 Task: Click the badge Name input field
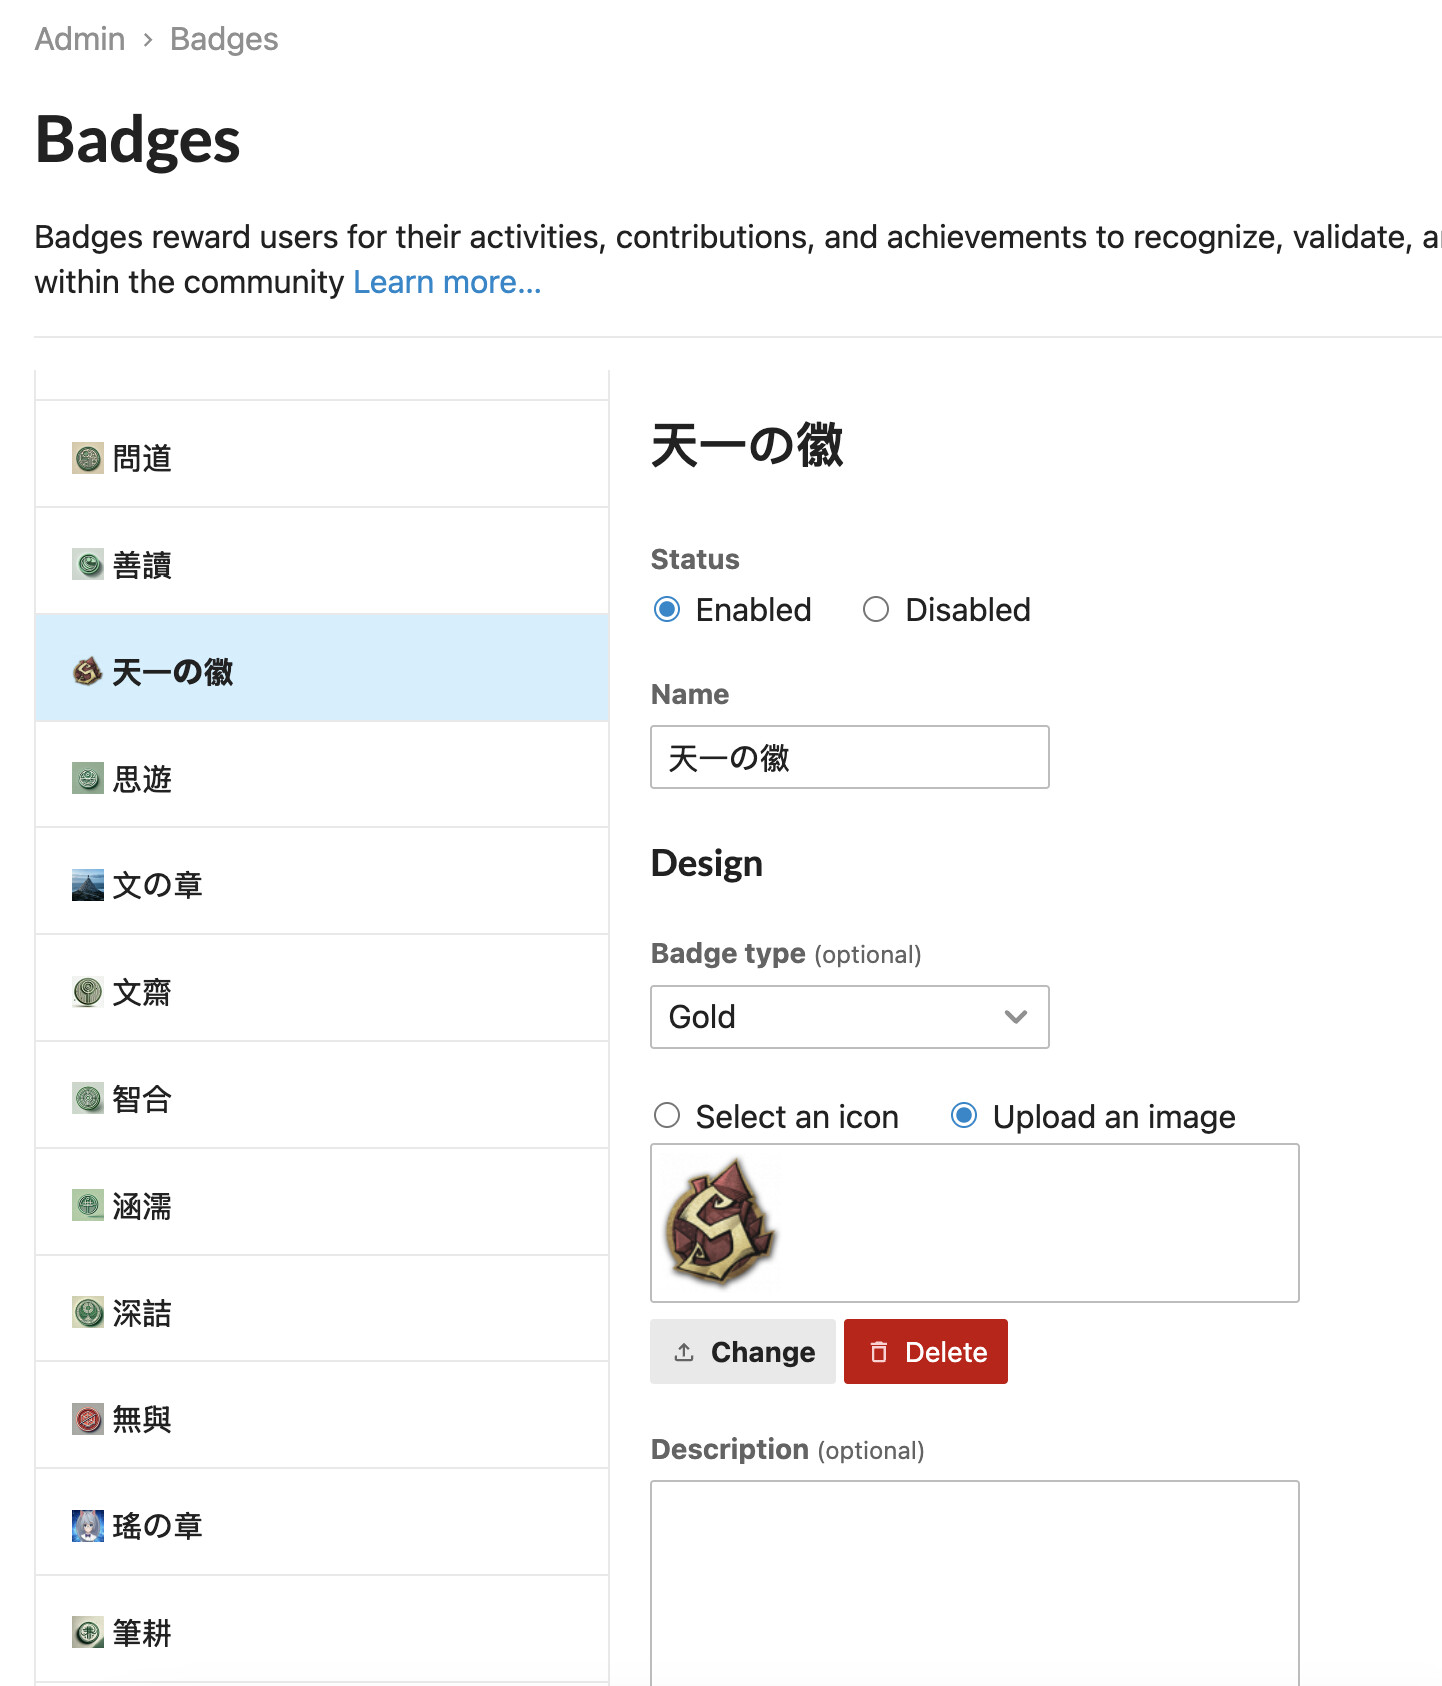click(x=849, y=757)
